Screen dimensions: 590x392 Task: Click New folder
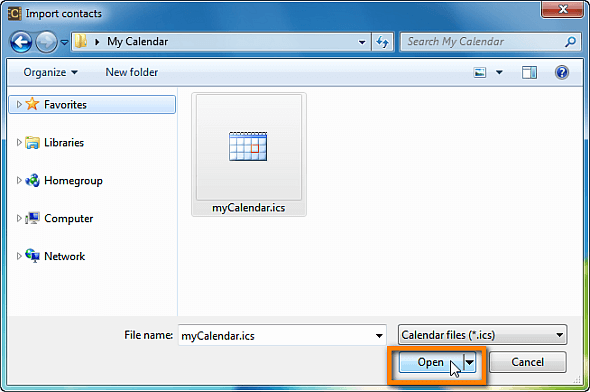[x=132, y=72]
